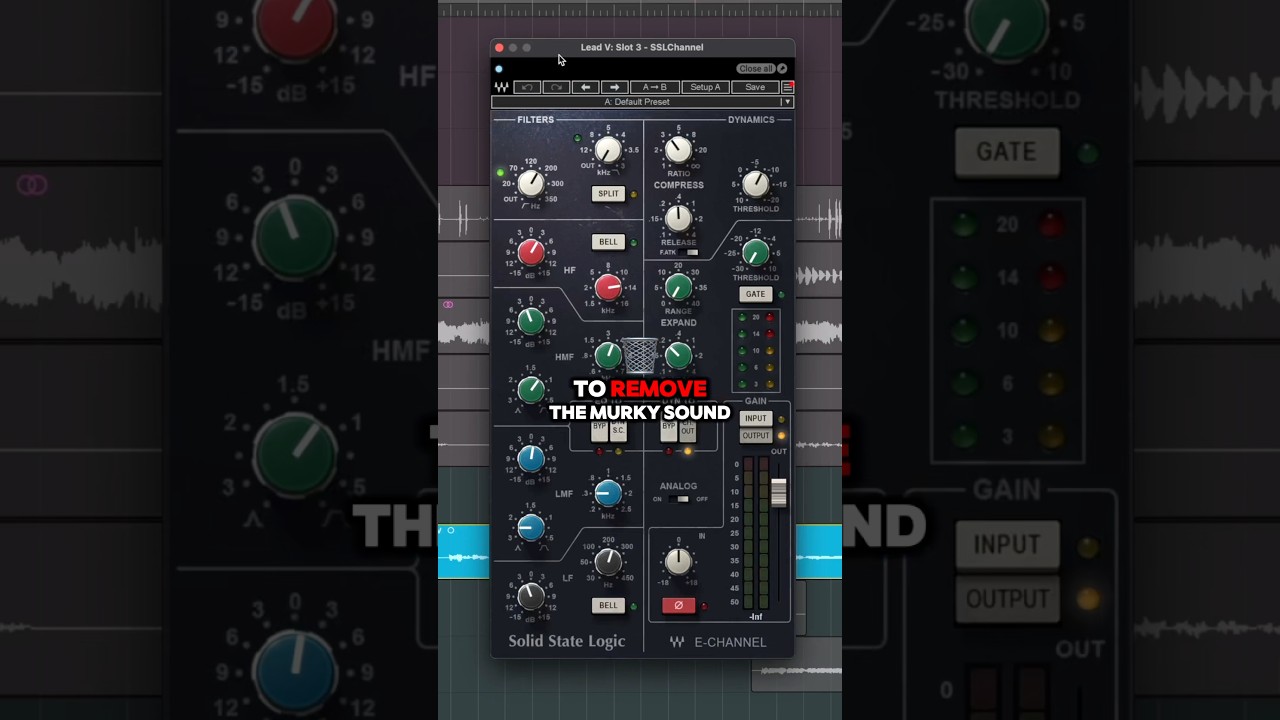1280x720 pixels.
Task: Click the green HMF frequency knob
Action: coord(608,355)
